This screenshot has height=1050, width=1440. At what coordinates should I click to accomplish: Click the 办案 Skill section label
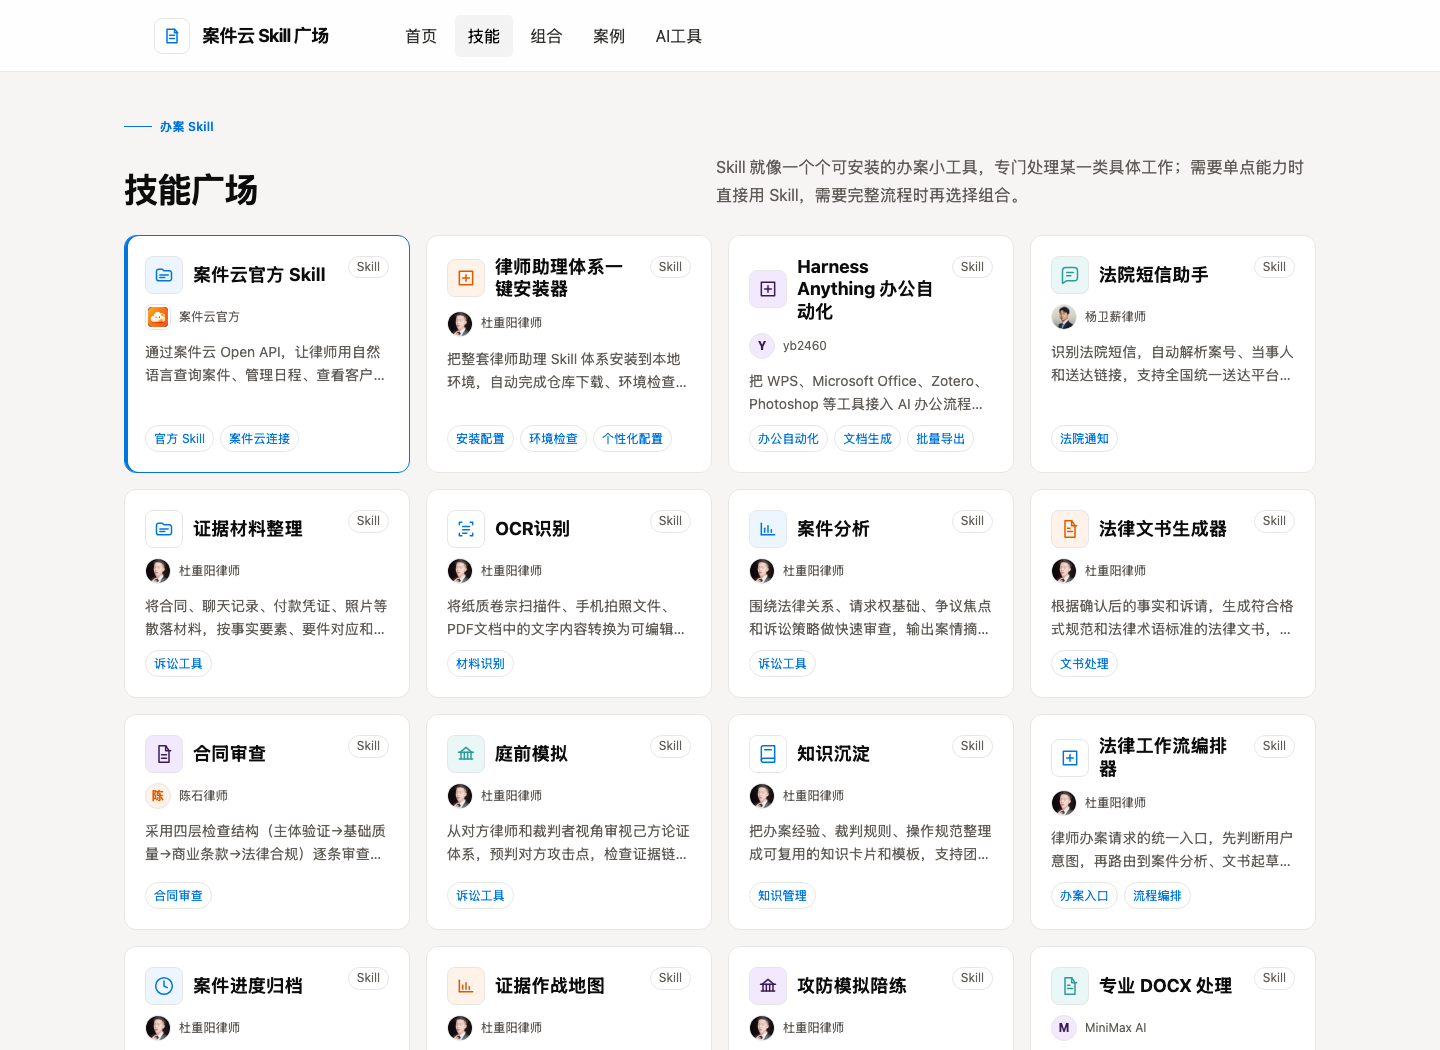[187, 127]
